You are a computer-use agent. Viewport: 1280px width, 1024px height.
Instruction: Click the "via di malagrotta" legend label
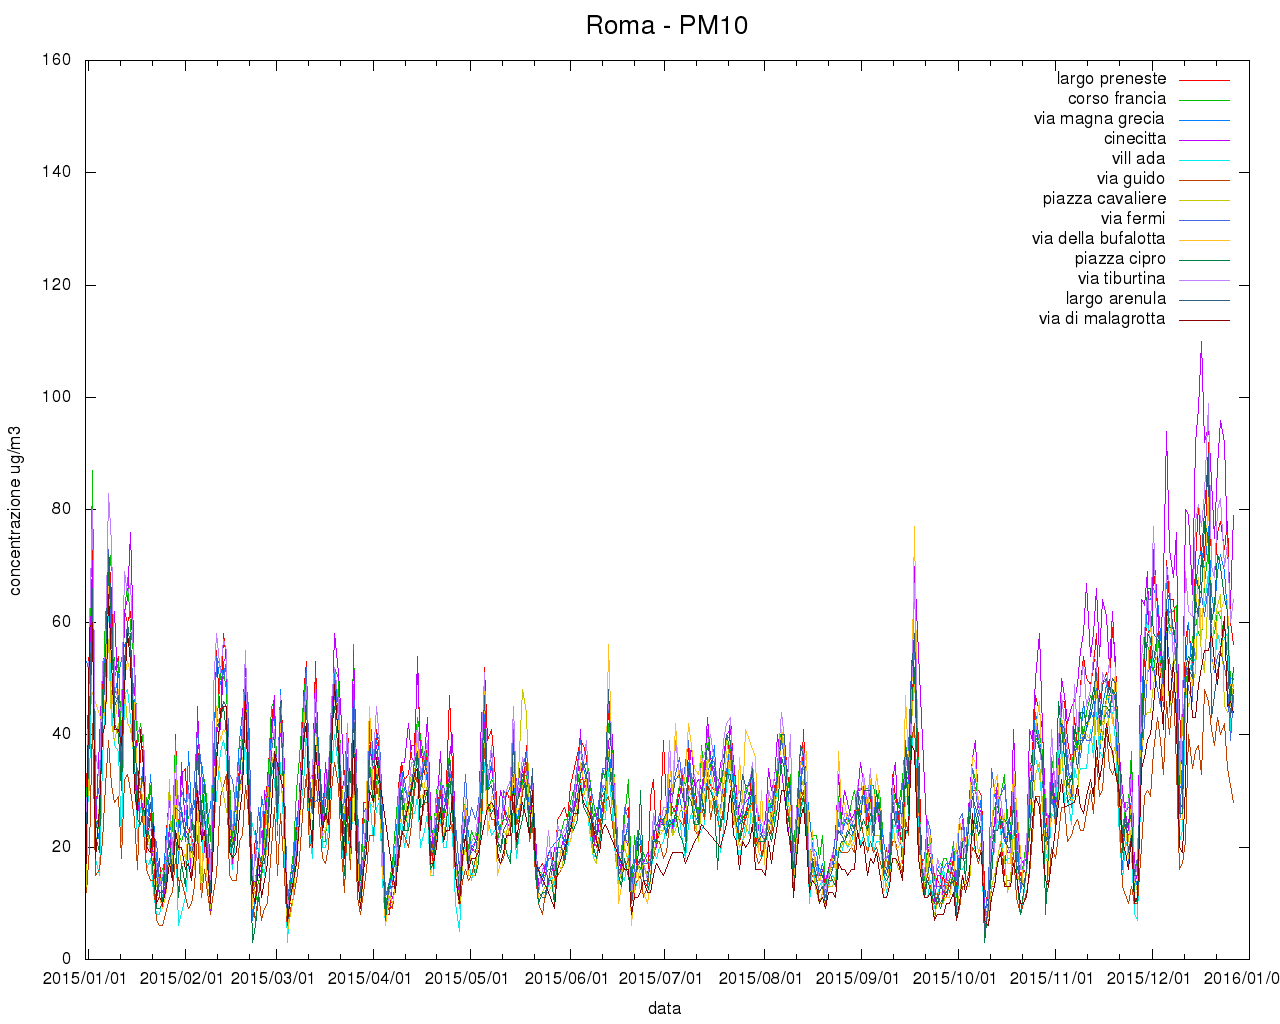(x=1102, y=318)
